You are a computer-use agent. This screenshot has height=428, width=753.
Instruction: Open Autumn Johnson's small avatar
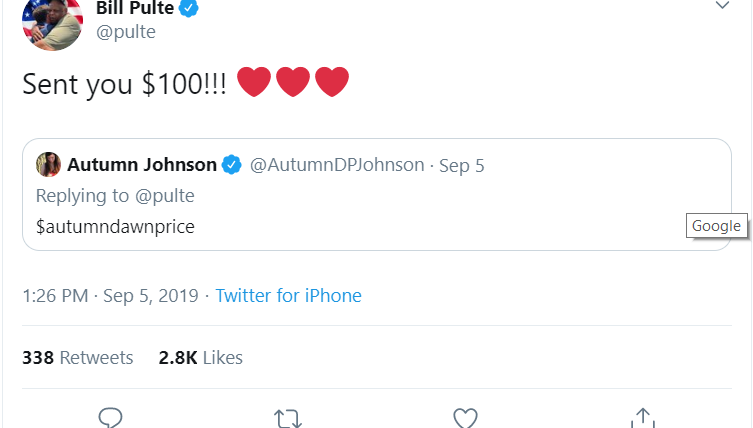(48, 164)
